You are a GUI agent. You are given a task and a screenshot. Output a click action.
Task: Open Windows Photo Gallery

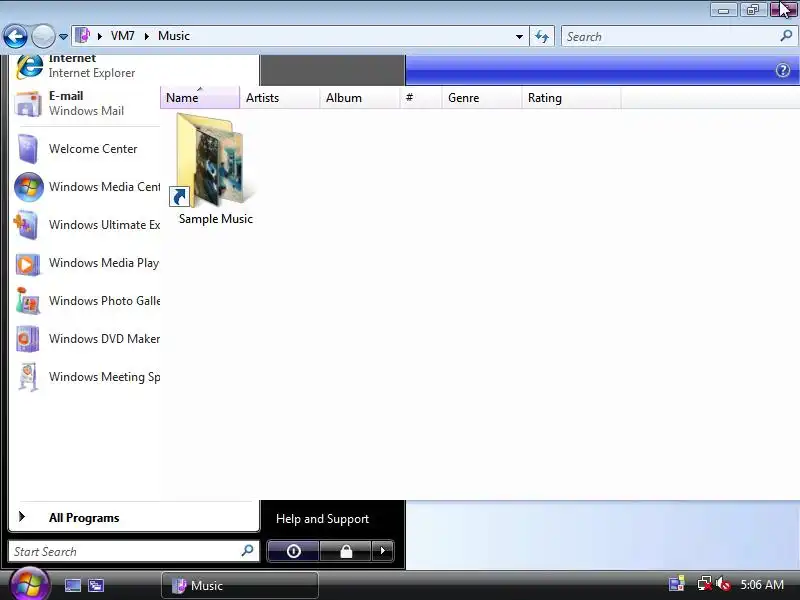tap(86, 301)
